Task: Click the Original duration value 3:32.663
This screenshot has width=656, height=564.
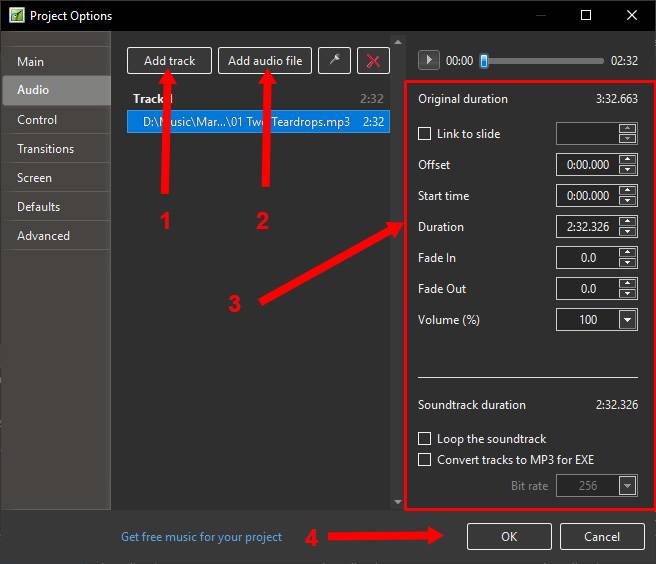Action: [616, 99]
